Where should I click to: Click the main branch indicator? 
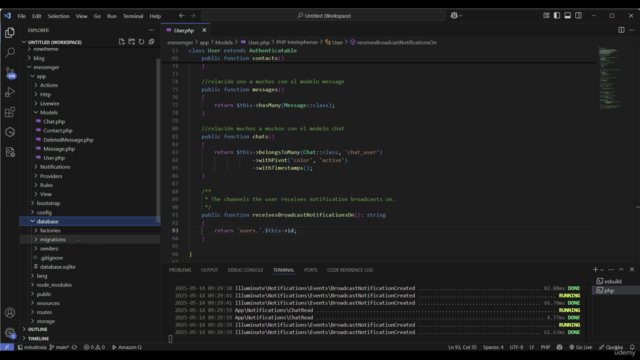(59, 347)
